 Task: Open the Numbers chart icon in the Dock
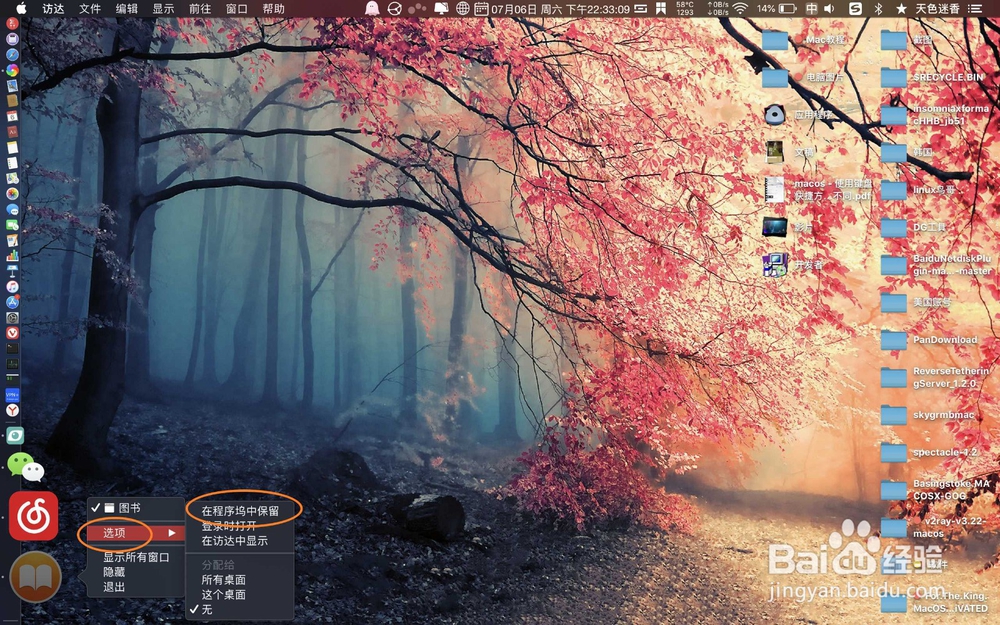tap(12, 256)
